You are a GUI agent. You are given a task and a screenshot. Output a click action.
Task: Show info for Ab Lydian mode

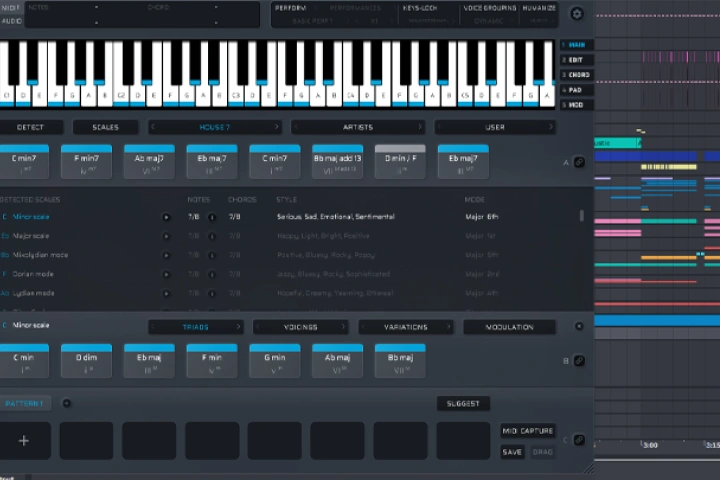pyautogui.click(x=212, y=294)
